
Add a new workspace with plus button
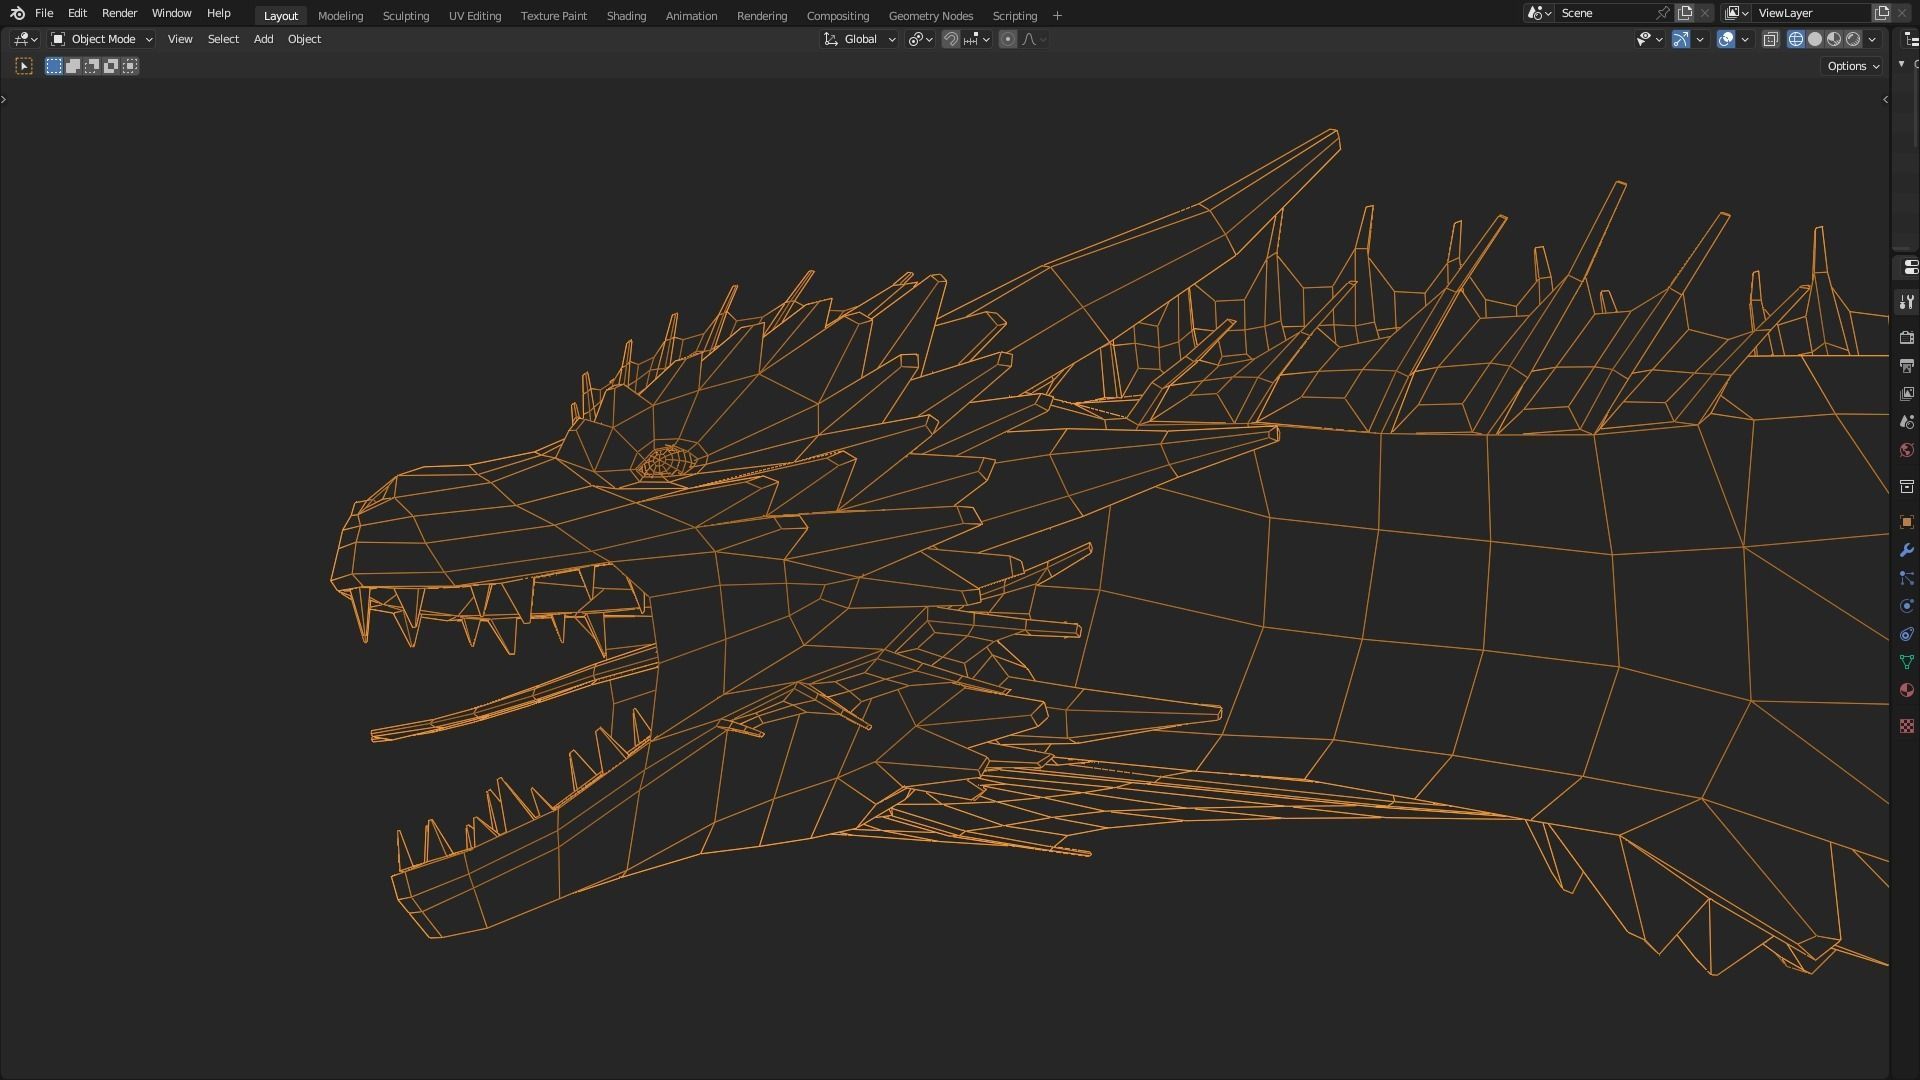pyautogui.click(x=1057, y=16)
